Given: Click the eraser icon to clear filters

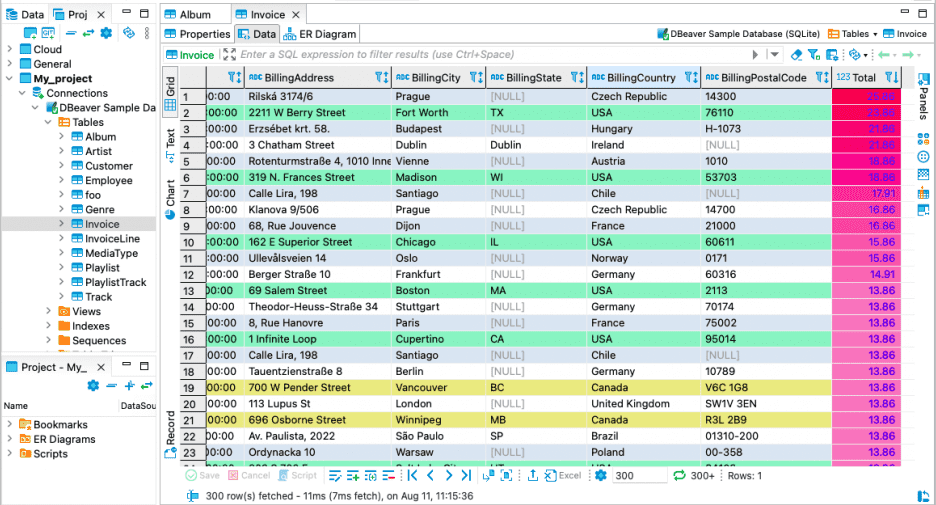Looking at the screenshot, I should pos(797,55).
